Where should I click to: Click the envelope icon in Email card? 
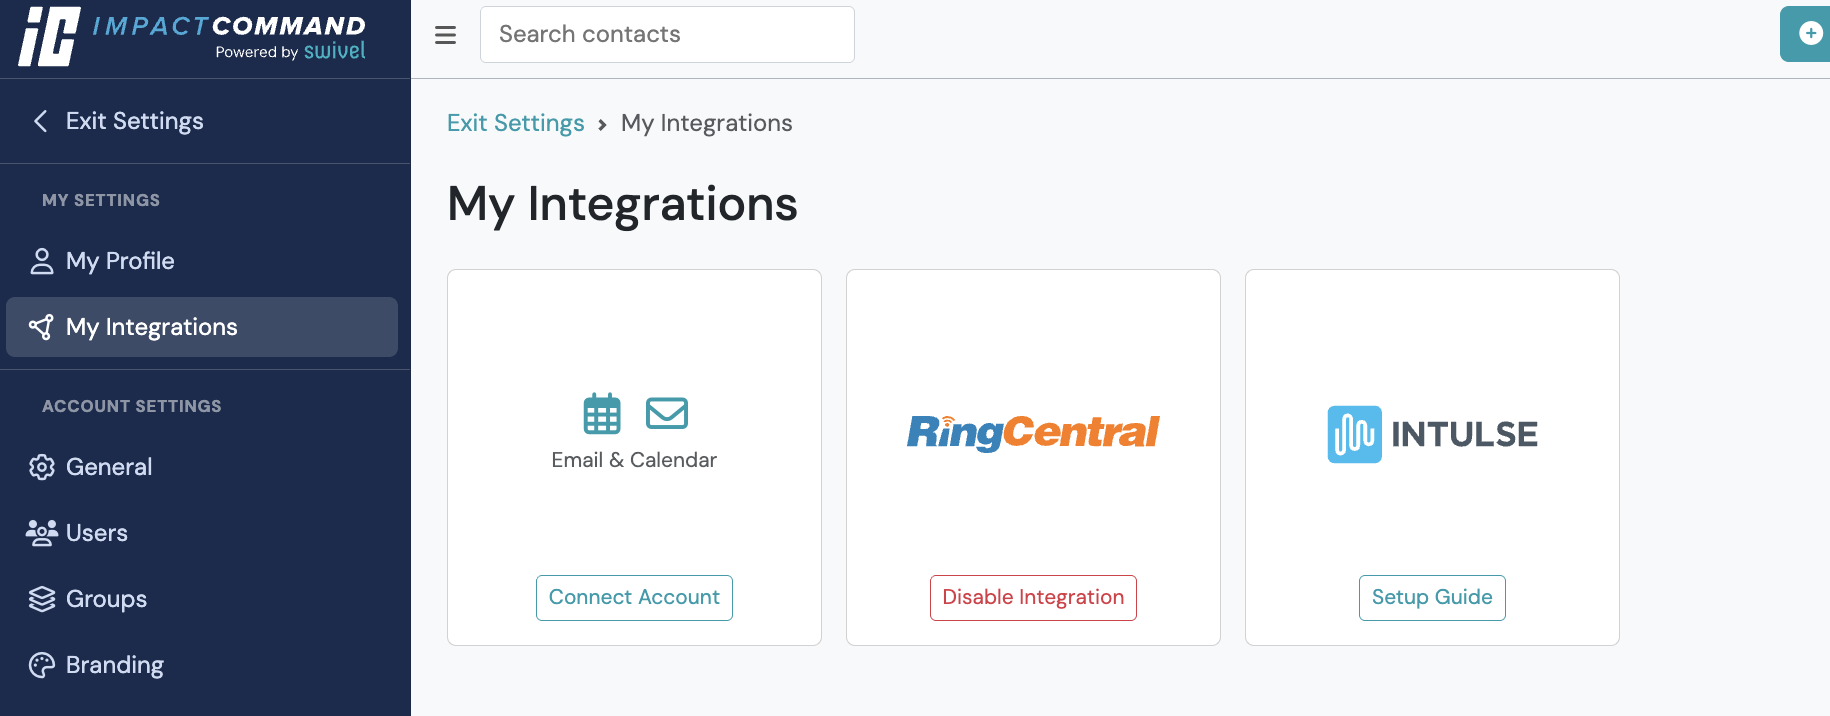pos(667,413)
